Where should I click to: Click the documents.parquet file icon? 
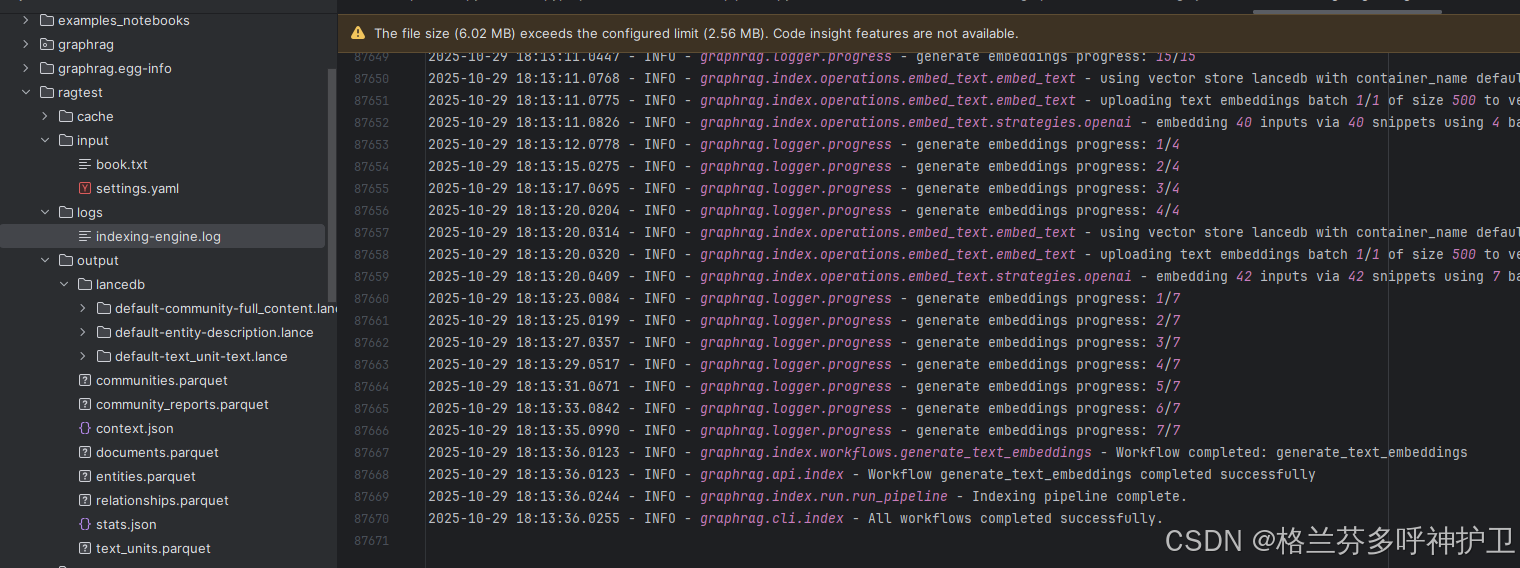pos(85,452)
